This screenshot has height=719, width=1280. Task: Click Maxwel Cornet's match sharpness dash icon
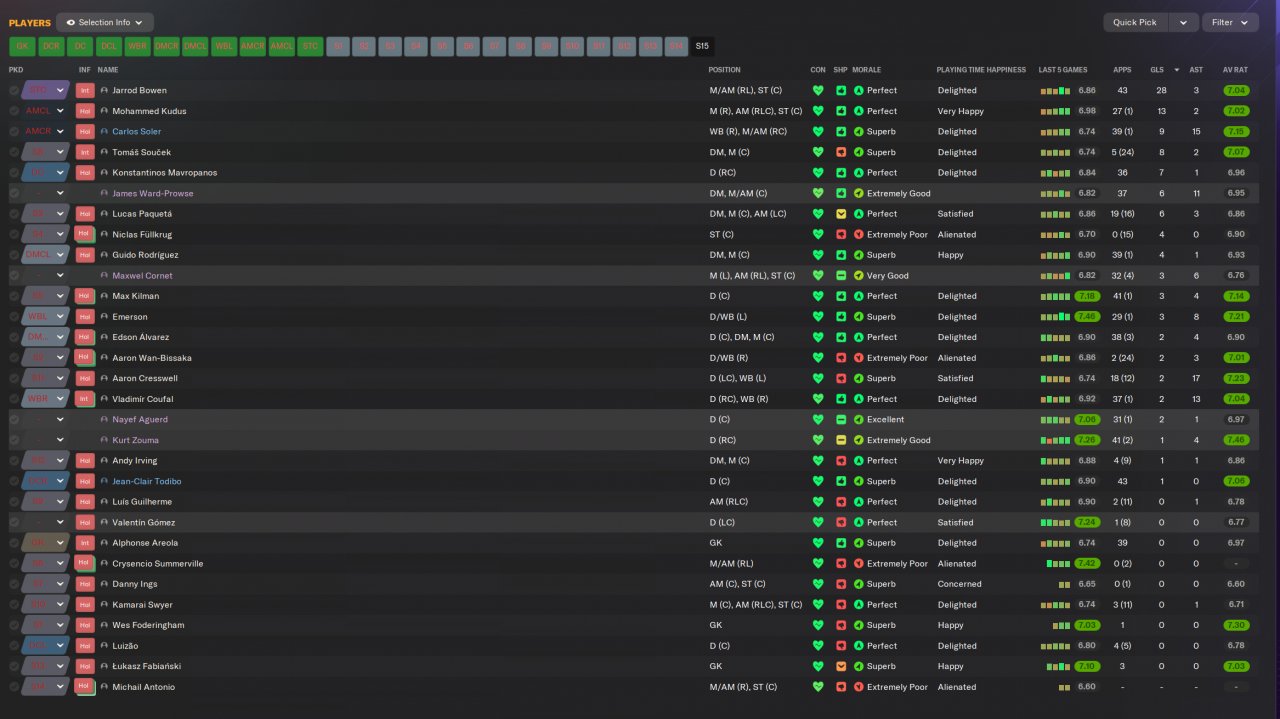[x=841, y=275]
